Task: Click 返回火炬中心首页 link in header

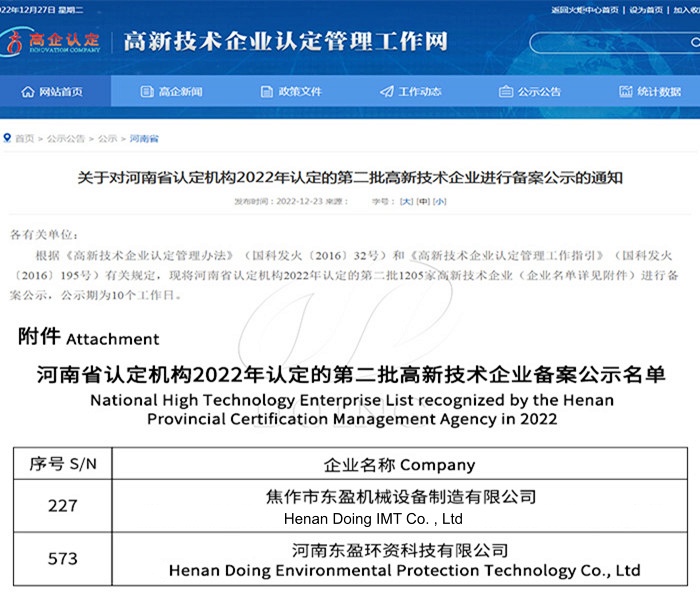Action: pos(584,10)
